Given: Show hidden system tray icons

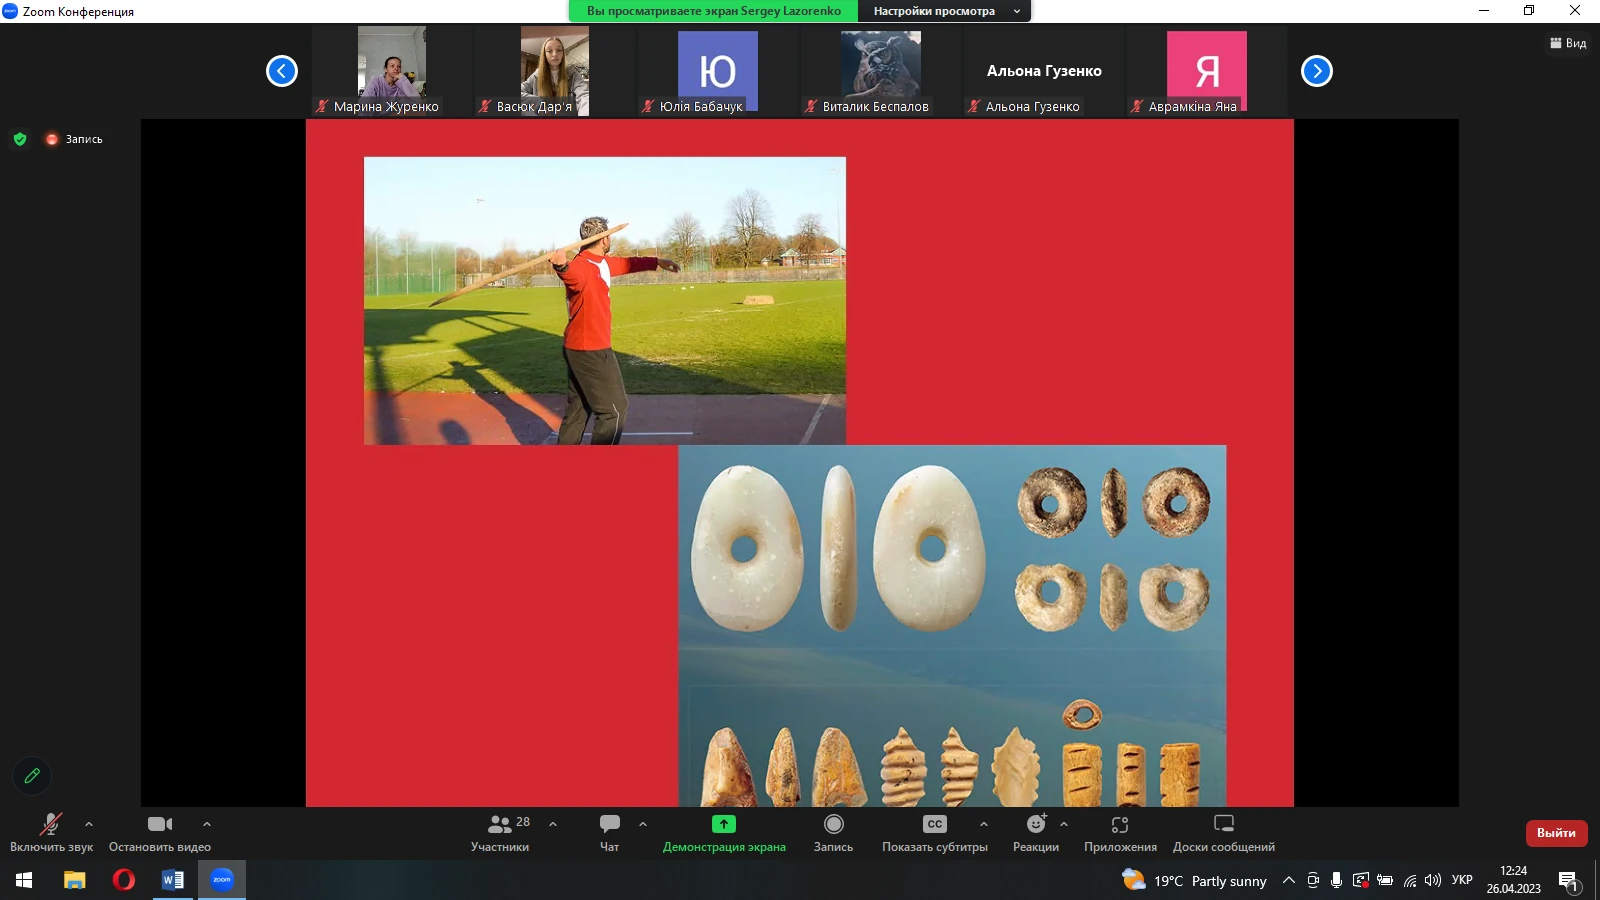Looking at the screenshot, I should pyautogui.click(x=1289, y=880).
